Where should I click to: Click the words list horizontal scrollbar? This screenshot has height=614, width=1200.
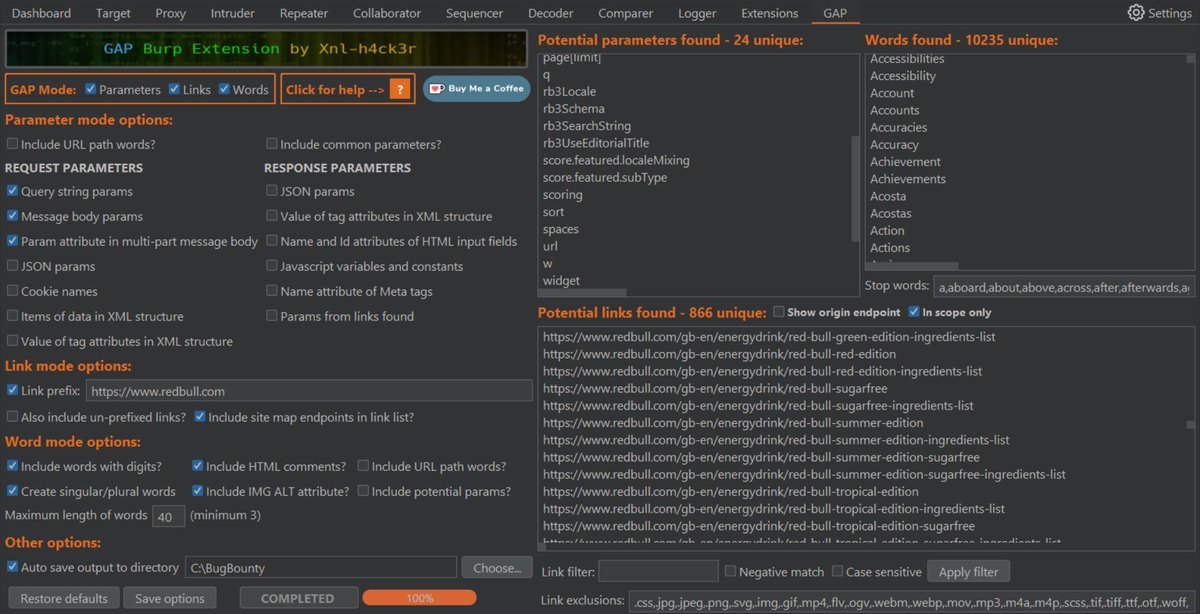pyautogui.click(x=914, y=266)
